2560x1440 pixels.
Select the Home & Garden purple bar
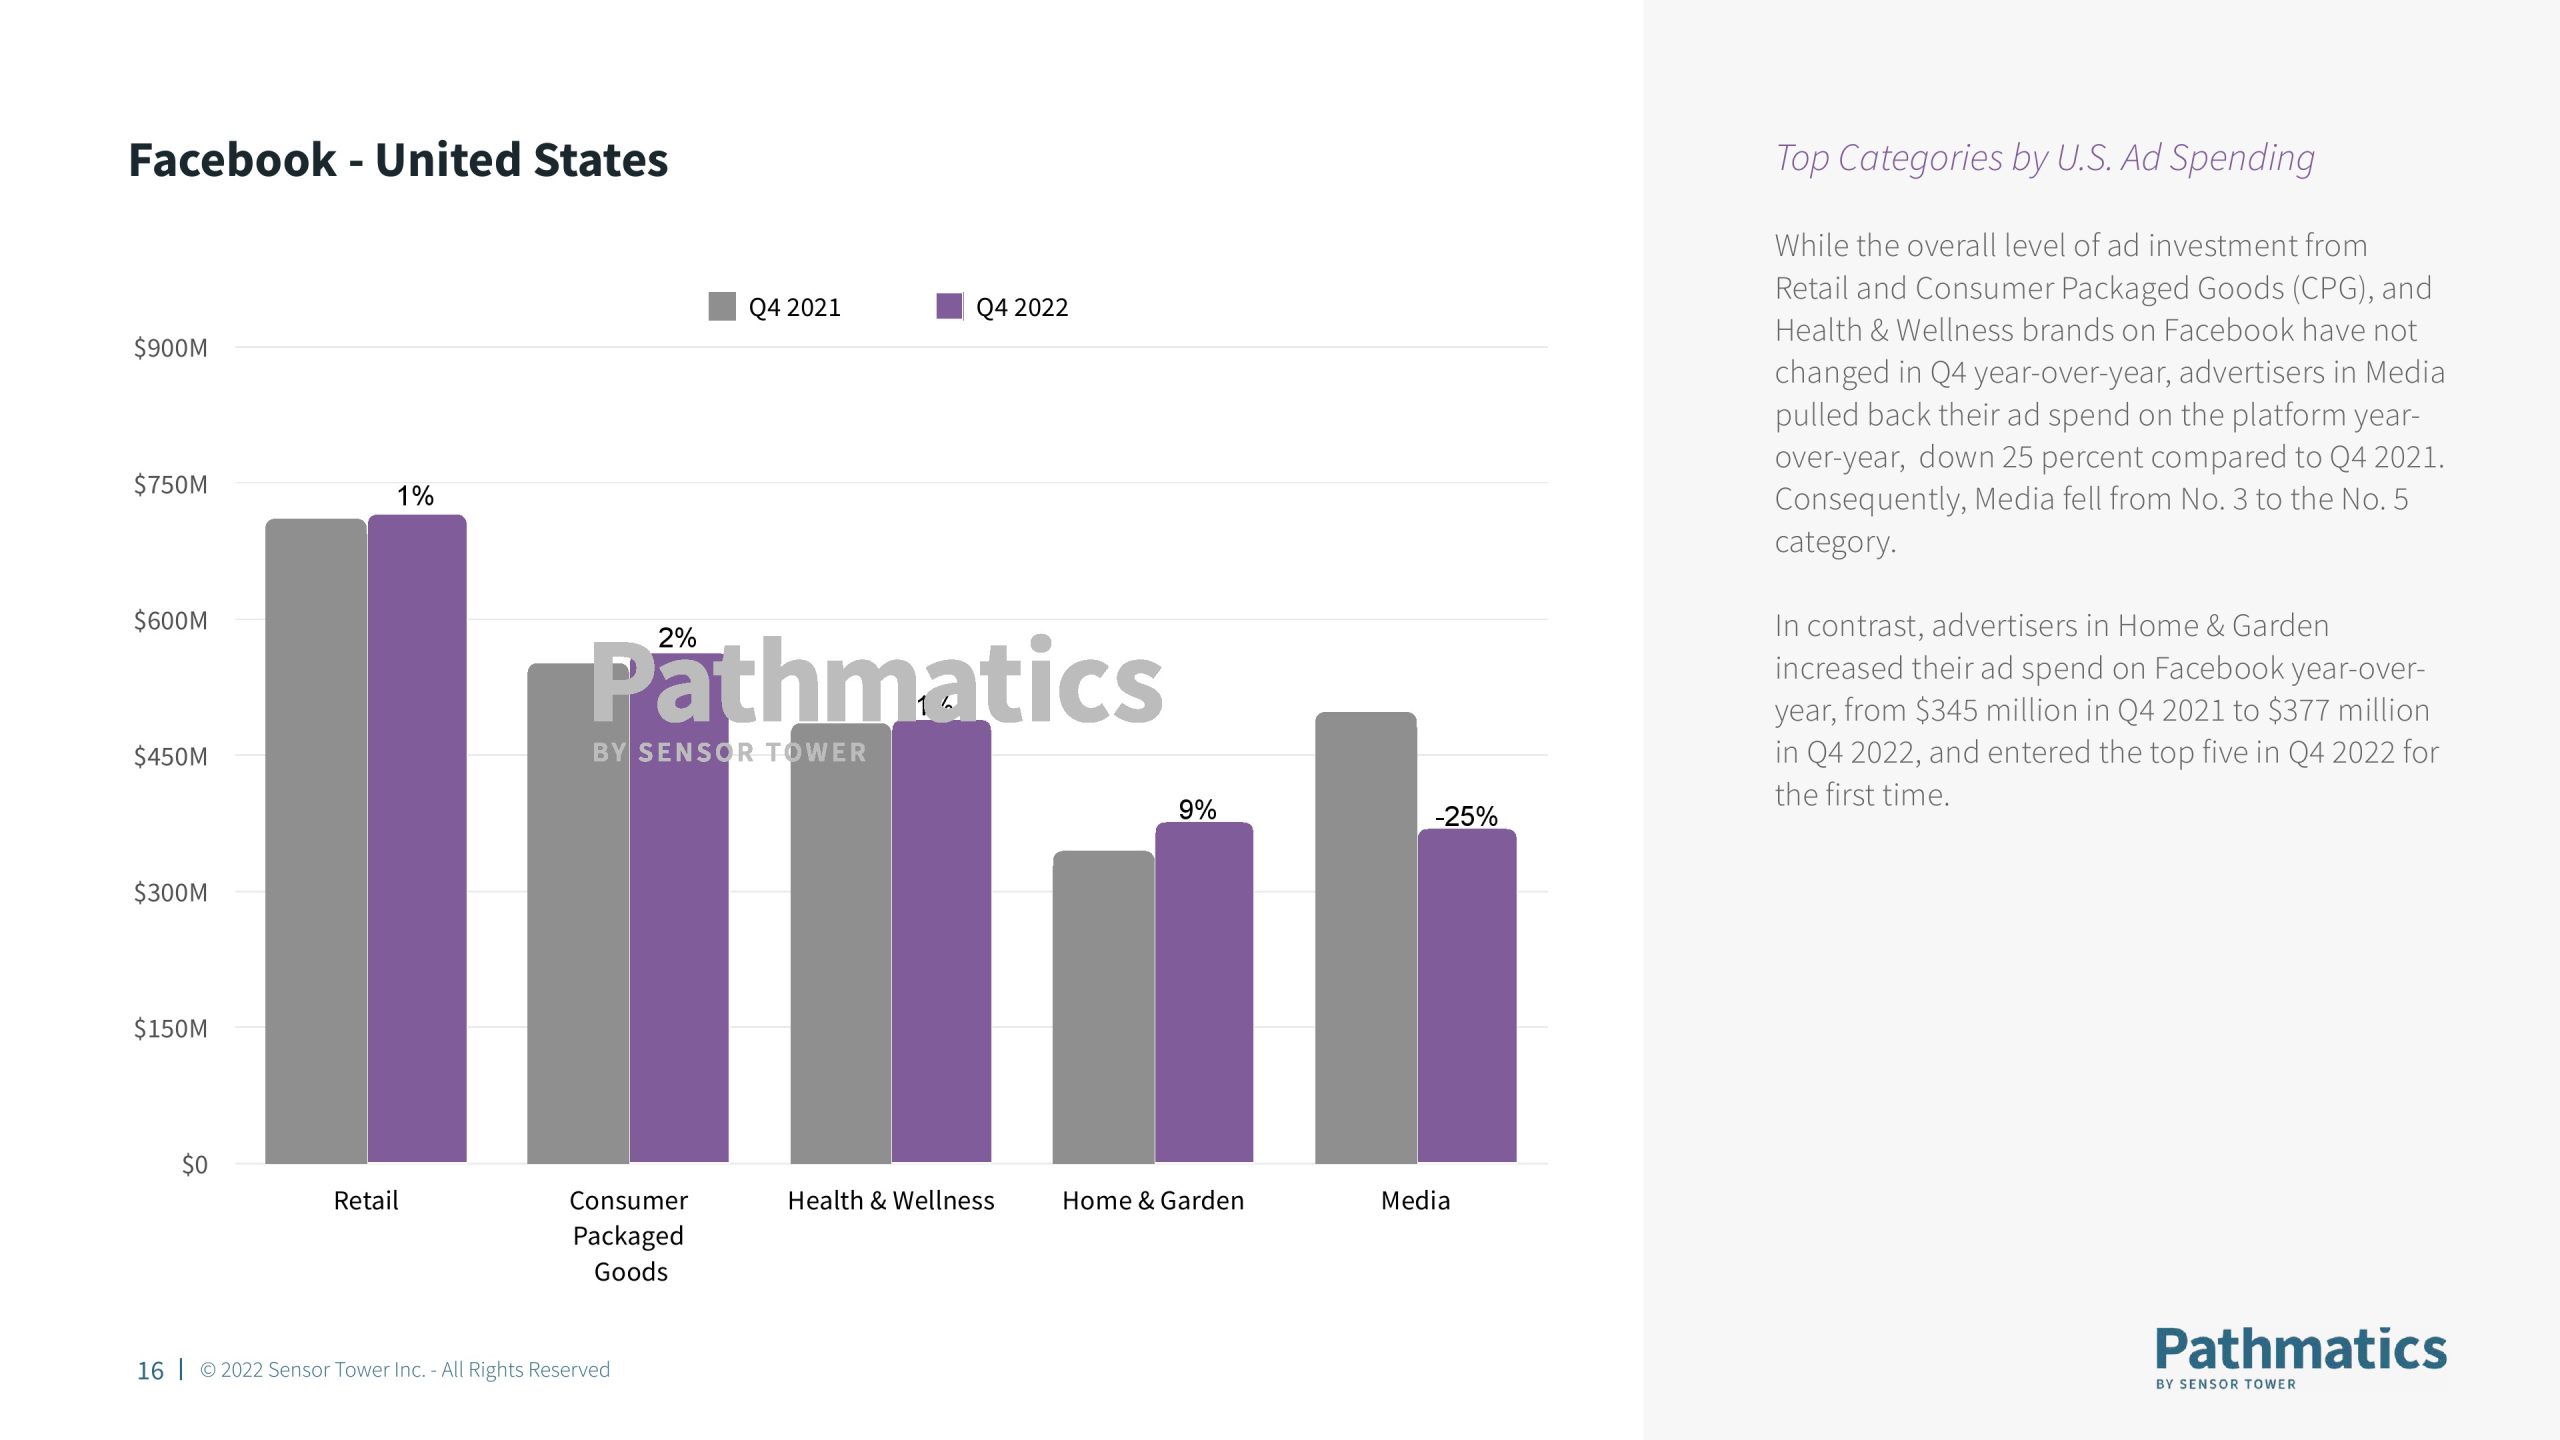coord(1204,992)
